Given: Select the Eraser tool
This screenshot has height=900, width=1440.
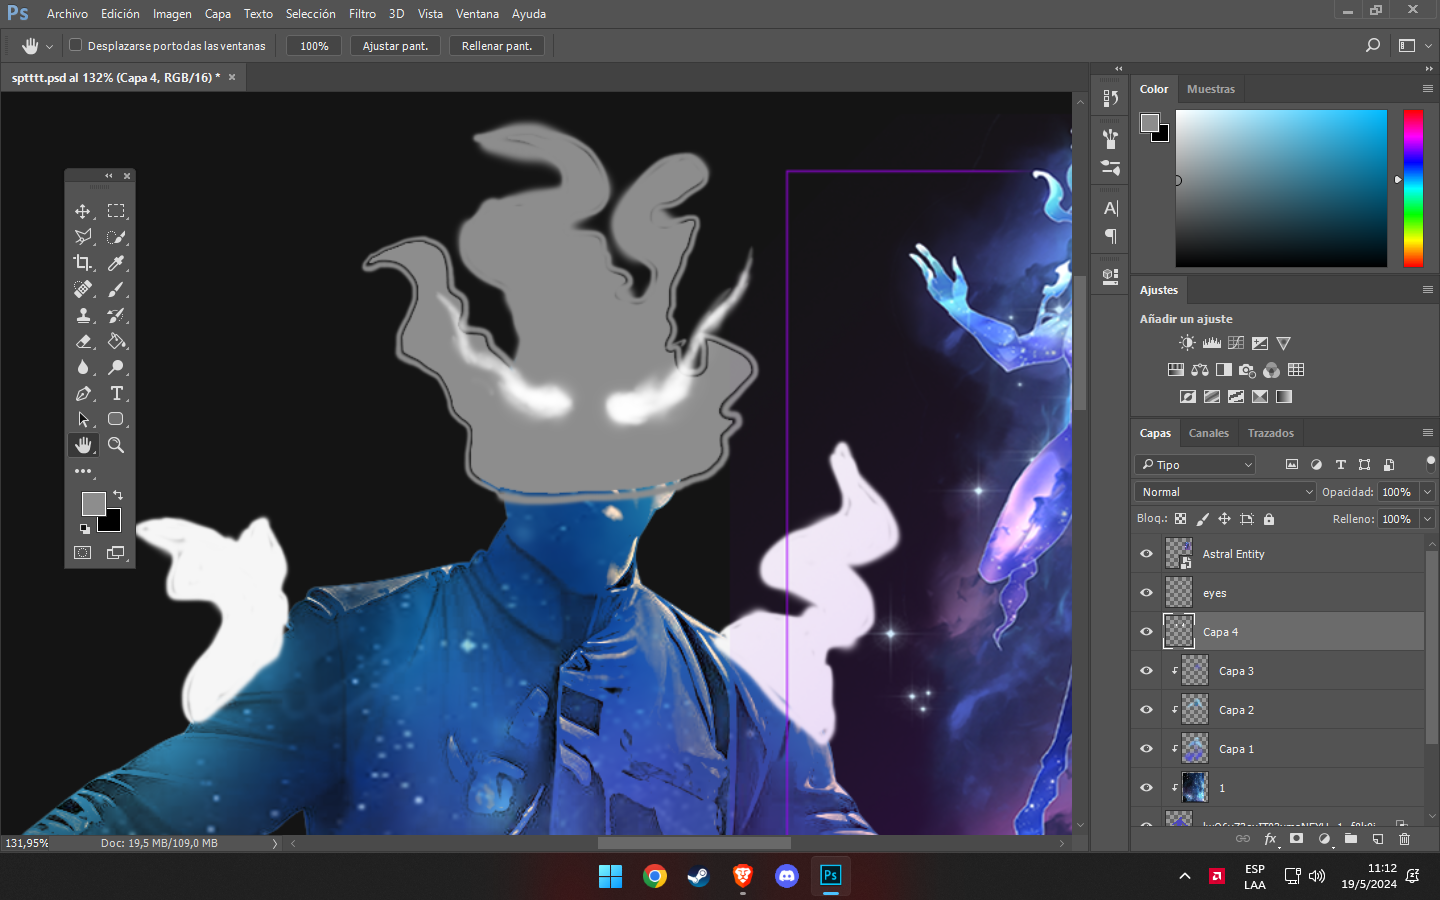Looking at the screenshot, I should tap(83, 341).
